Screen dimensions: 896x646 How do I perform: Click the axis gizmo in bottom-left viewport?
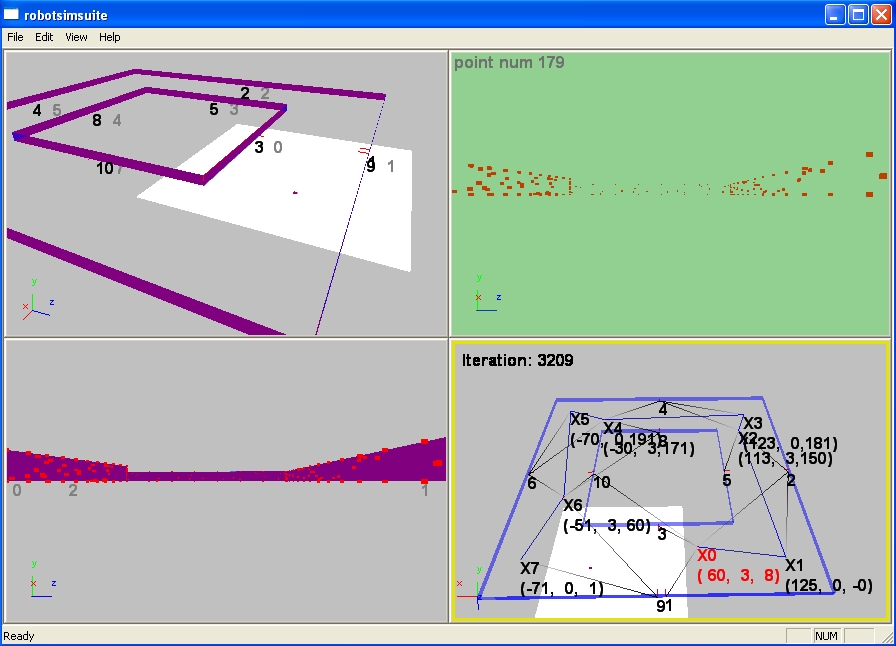click(x=38, y=581)
